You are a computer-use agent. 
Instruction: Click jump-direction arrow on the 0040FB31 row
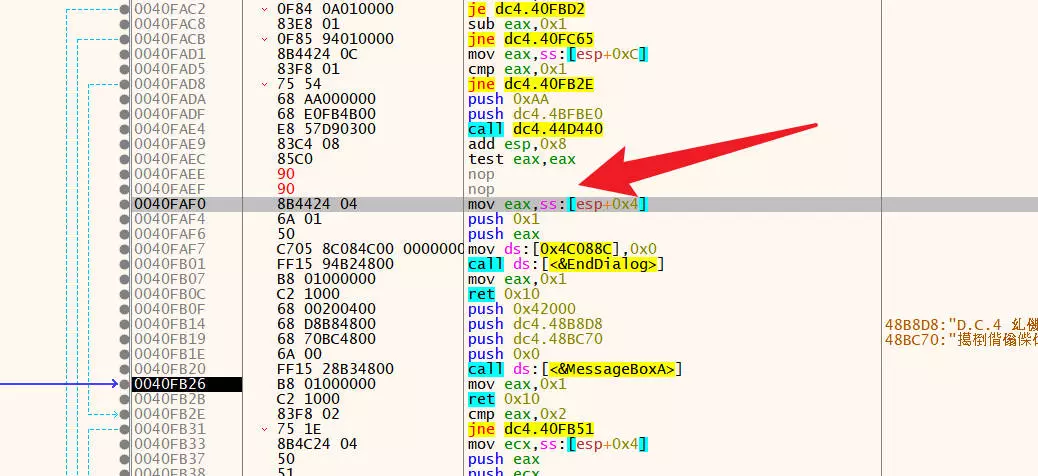click(264, 429)
